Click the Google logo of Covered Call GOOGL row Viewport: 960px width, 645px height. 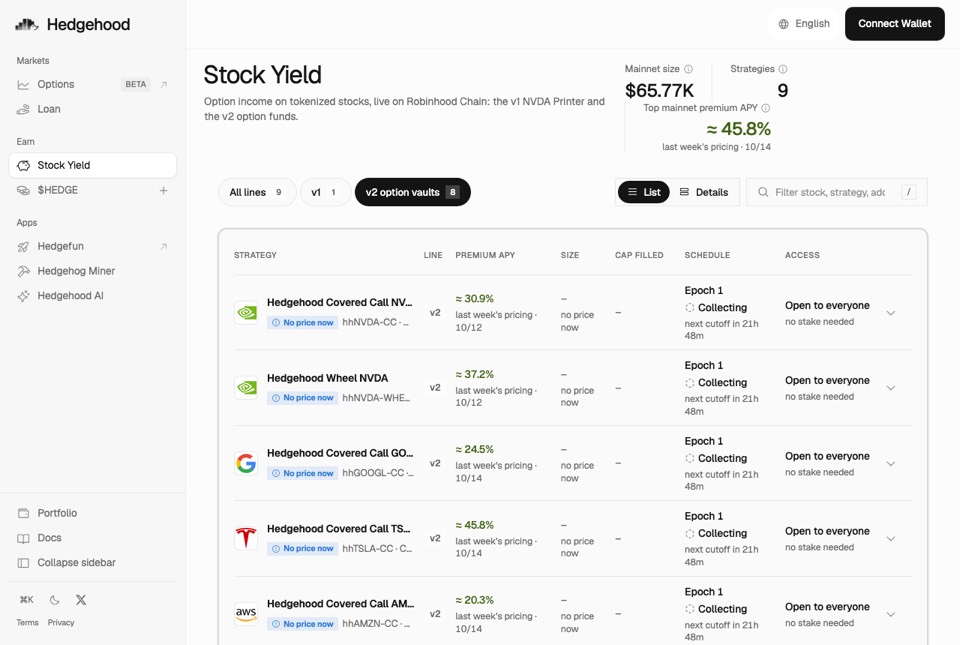246,463
